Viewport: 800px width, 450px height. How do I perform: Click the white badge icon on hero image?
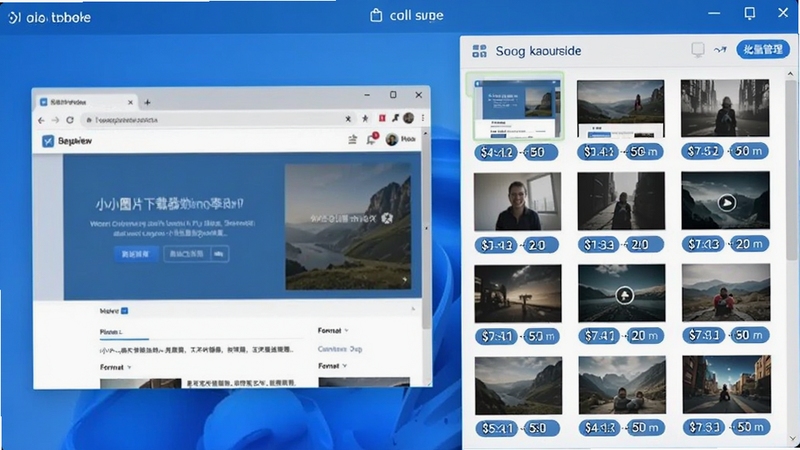coord(387,218)
